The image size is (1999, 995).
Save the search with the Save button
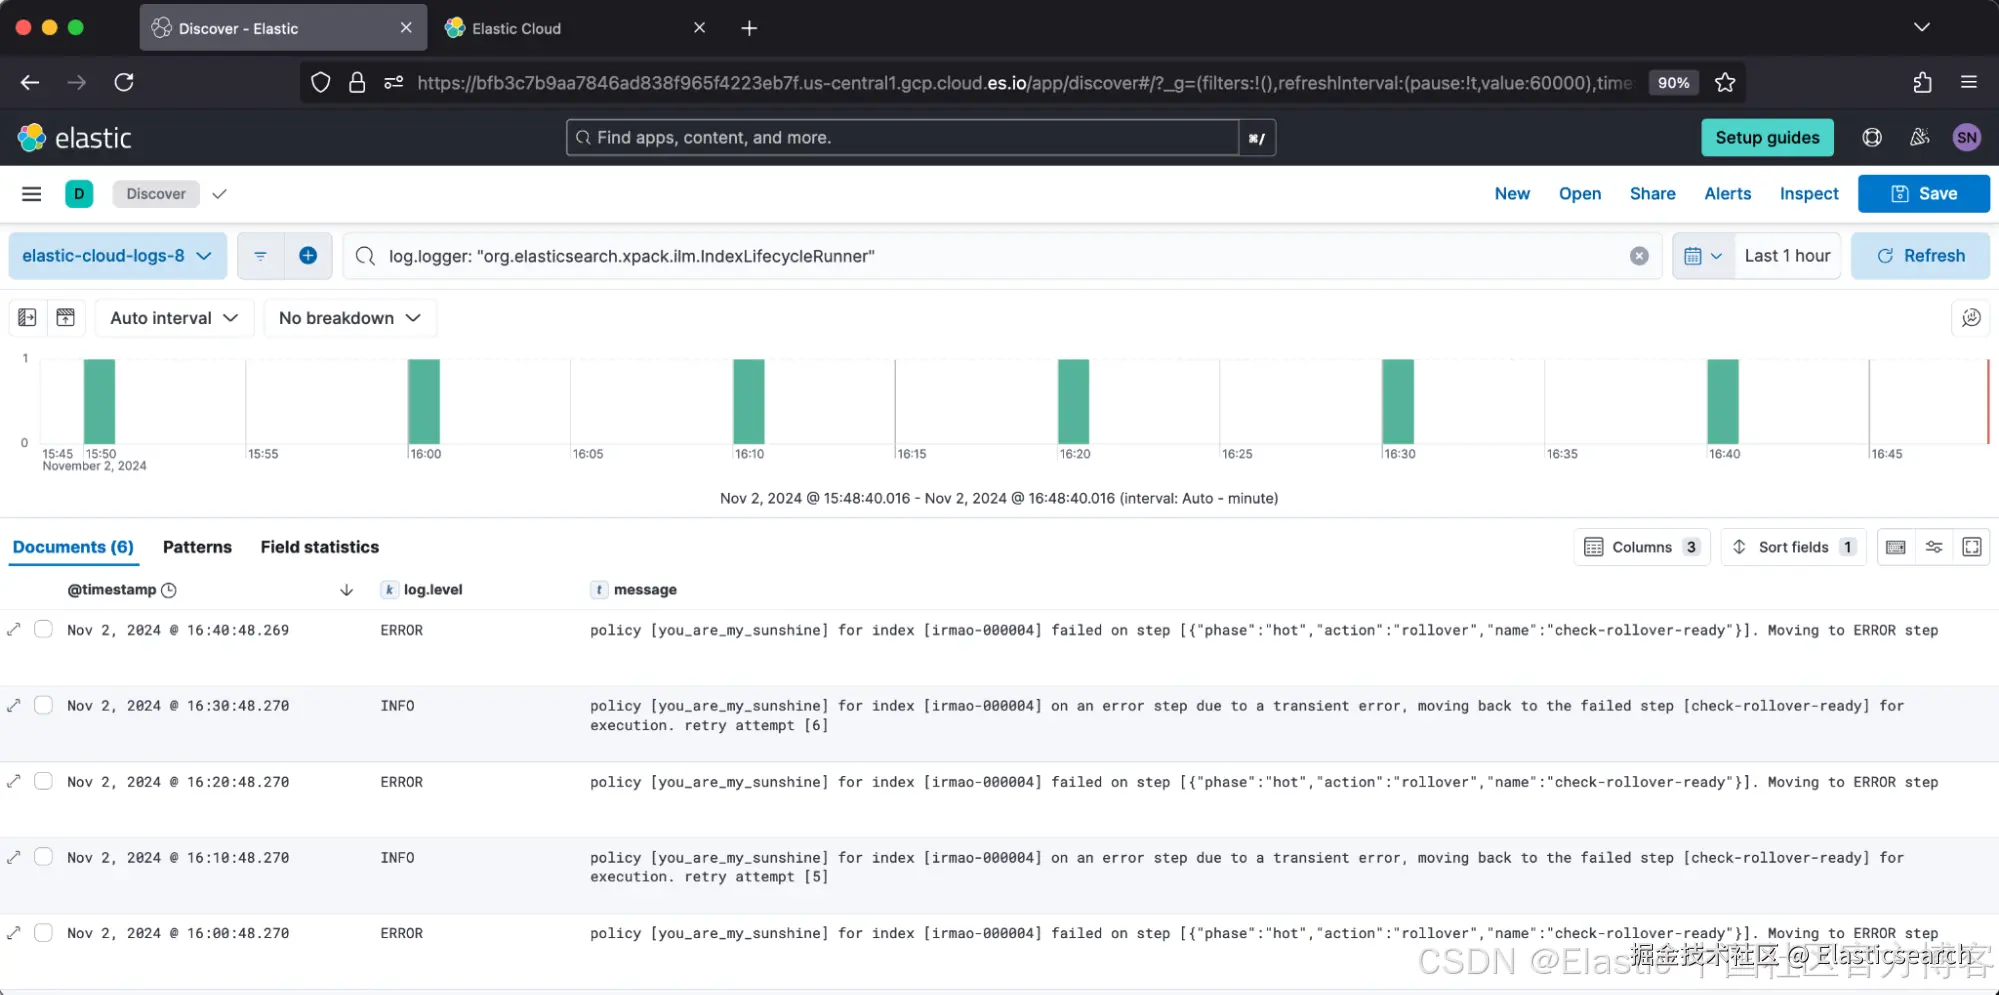(x=1924, y=194)
